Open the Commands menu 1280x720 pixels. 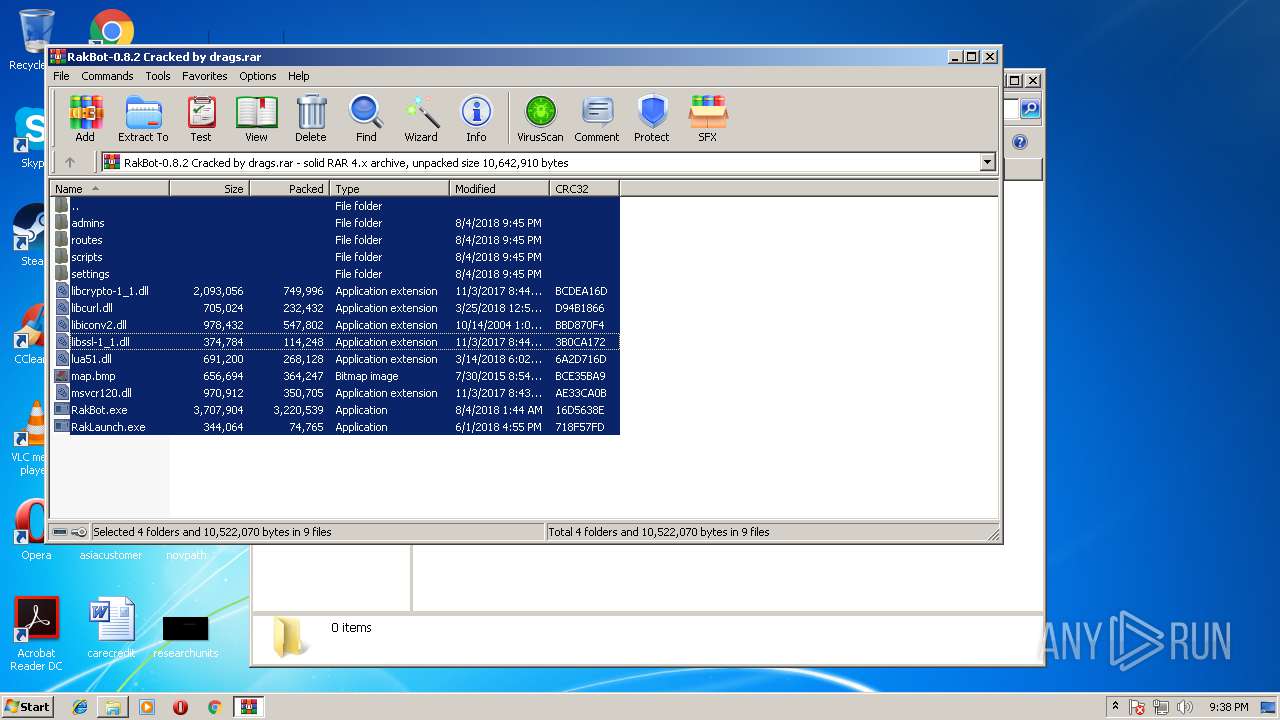click(107, 76)
